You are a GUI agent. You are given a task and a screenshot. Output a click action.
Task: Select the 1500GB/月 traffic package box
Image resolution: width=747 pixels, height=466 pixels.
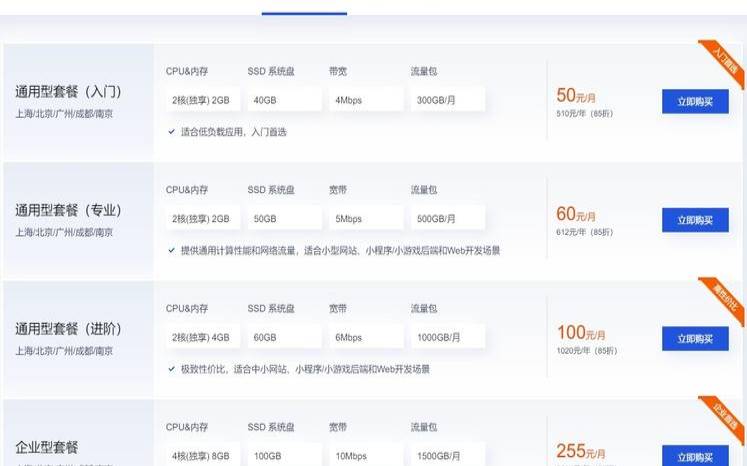[448, 455]
